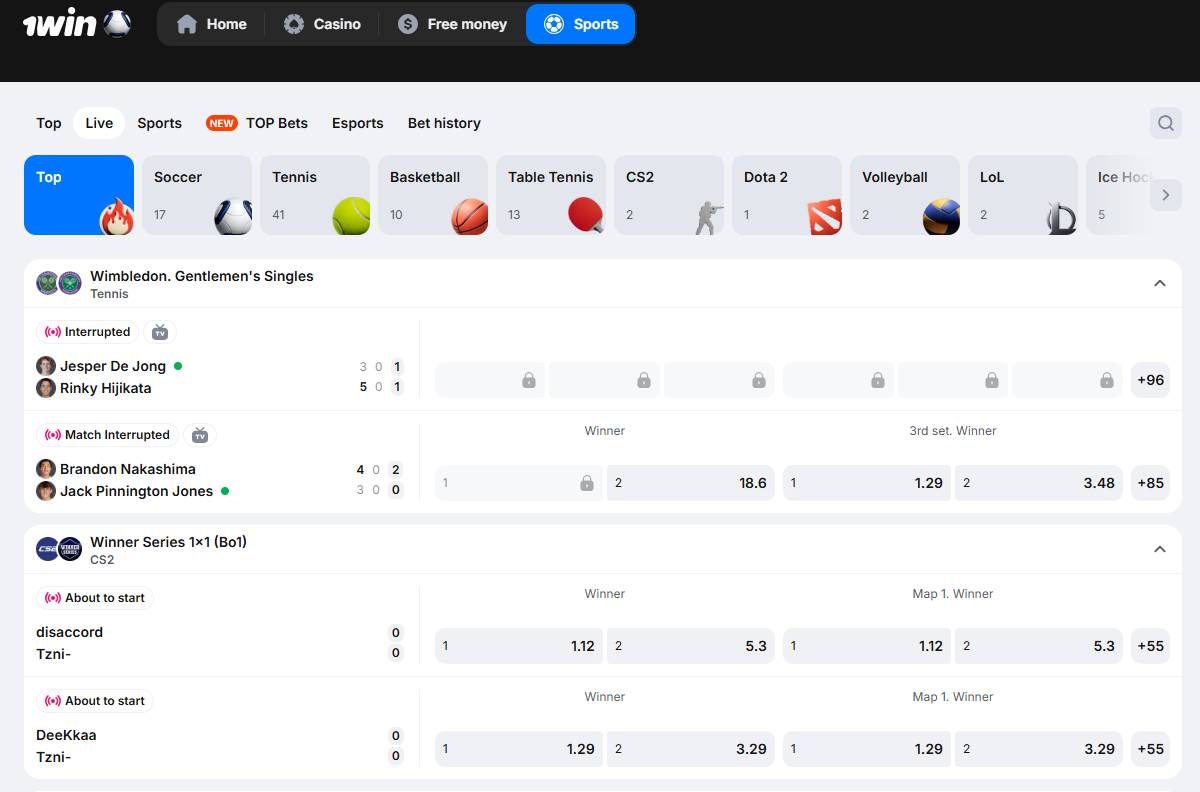1200x792 pixels.
Task: Click the Wimbledon tournament logo
Action: [x=59, y=283]
